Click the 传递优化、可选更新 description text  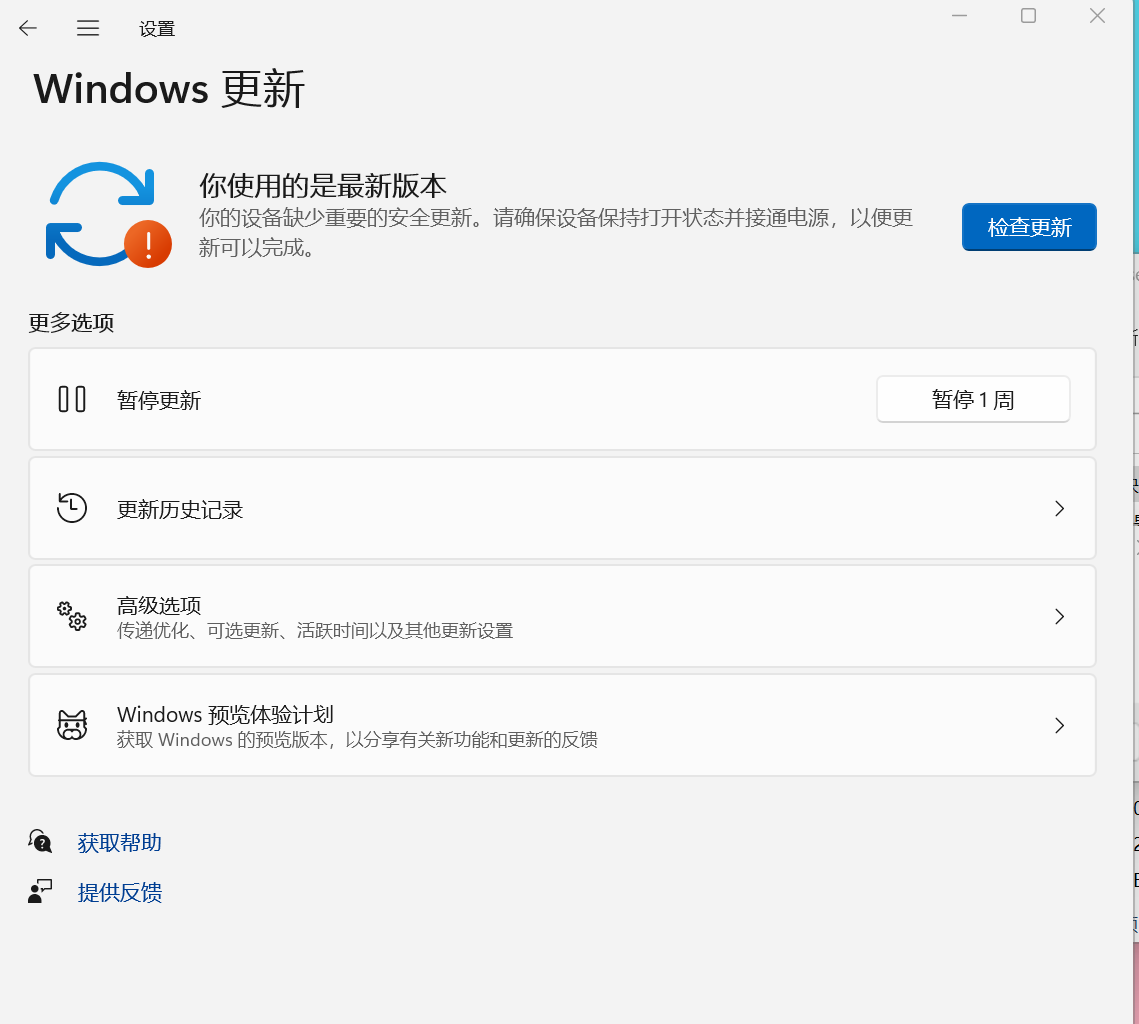315,630
